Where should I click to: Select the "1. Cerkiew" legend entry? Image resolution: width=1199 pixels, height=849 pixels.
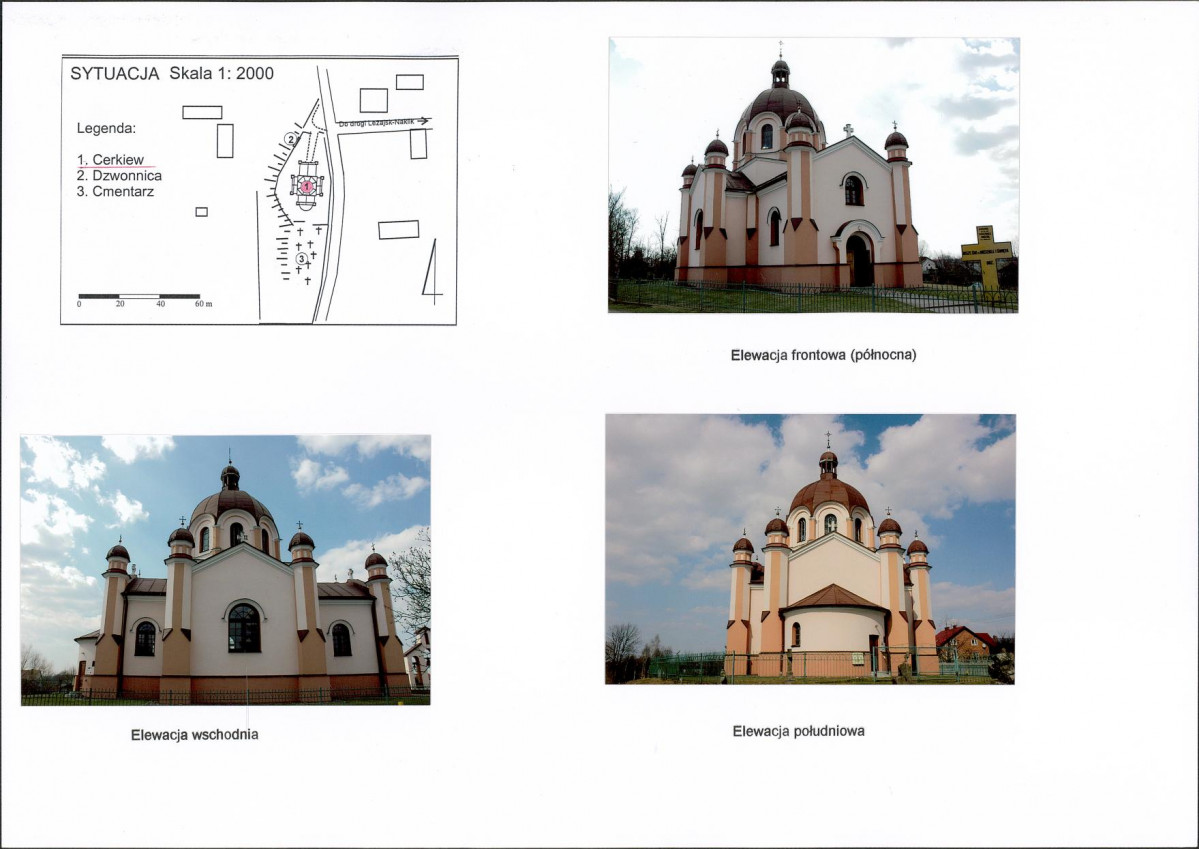pos(111,160)
